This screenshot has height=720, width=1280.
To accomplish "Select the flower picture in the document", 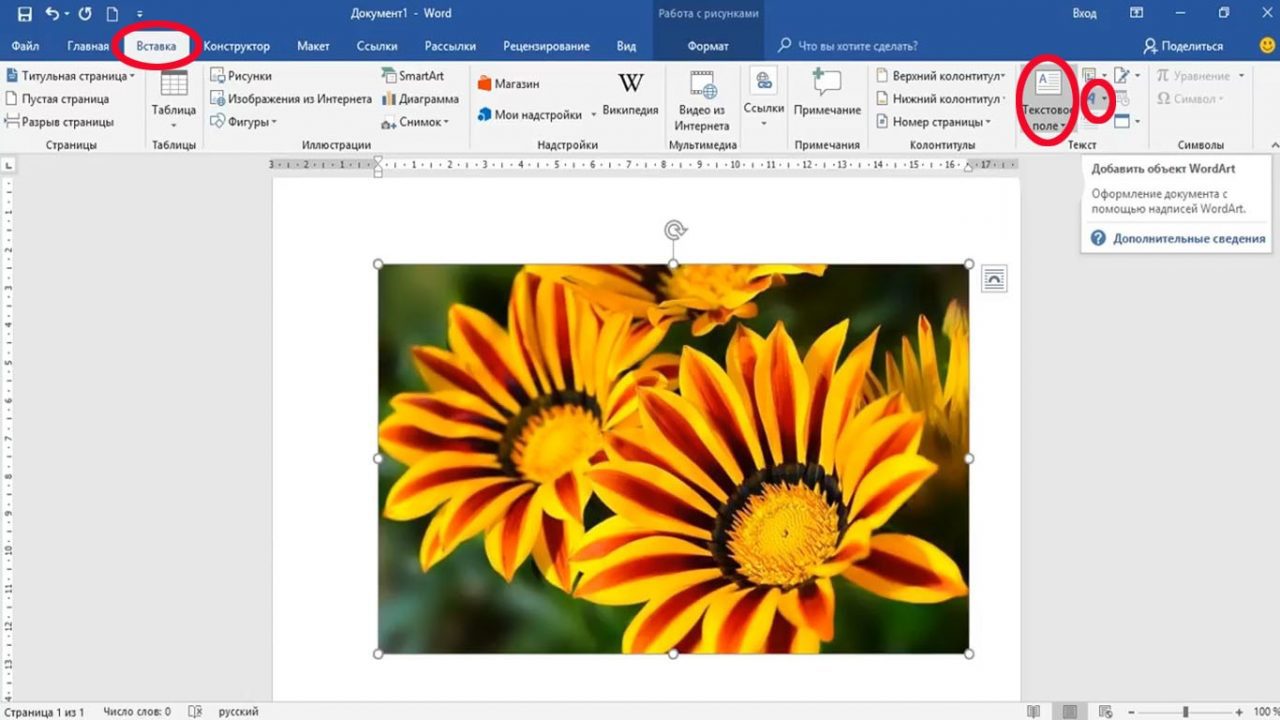I will (673, 459).
